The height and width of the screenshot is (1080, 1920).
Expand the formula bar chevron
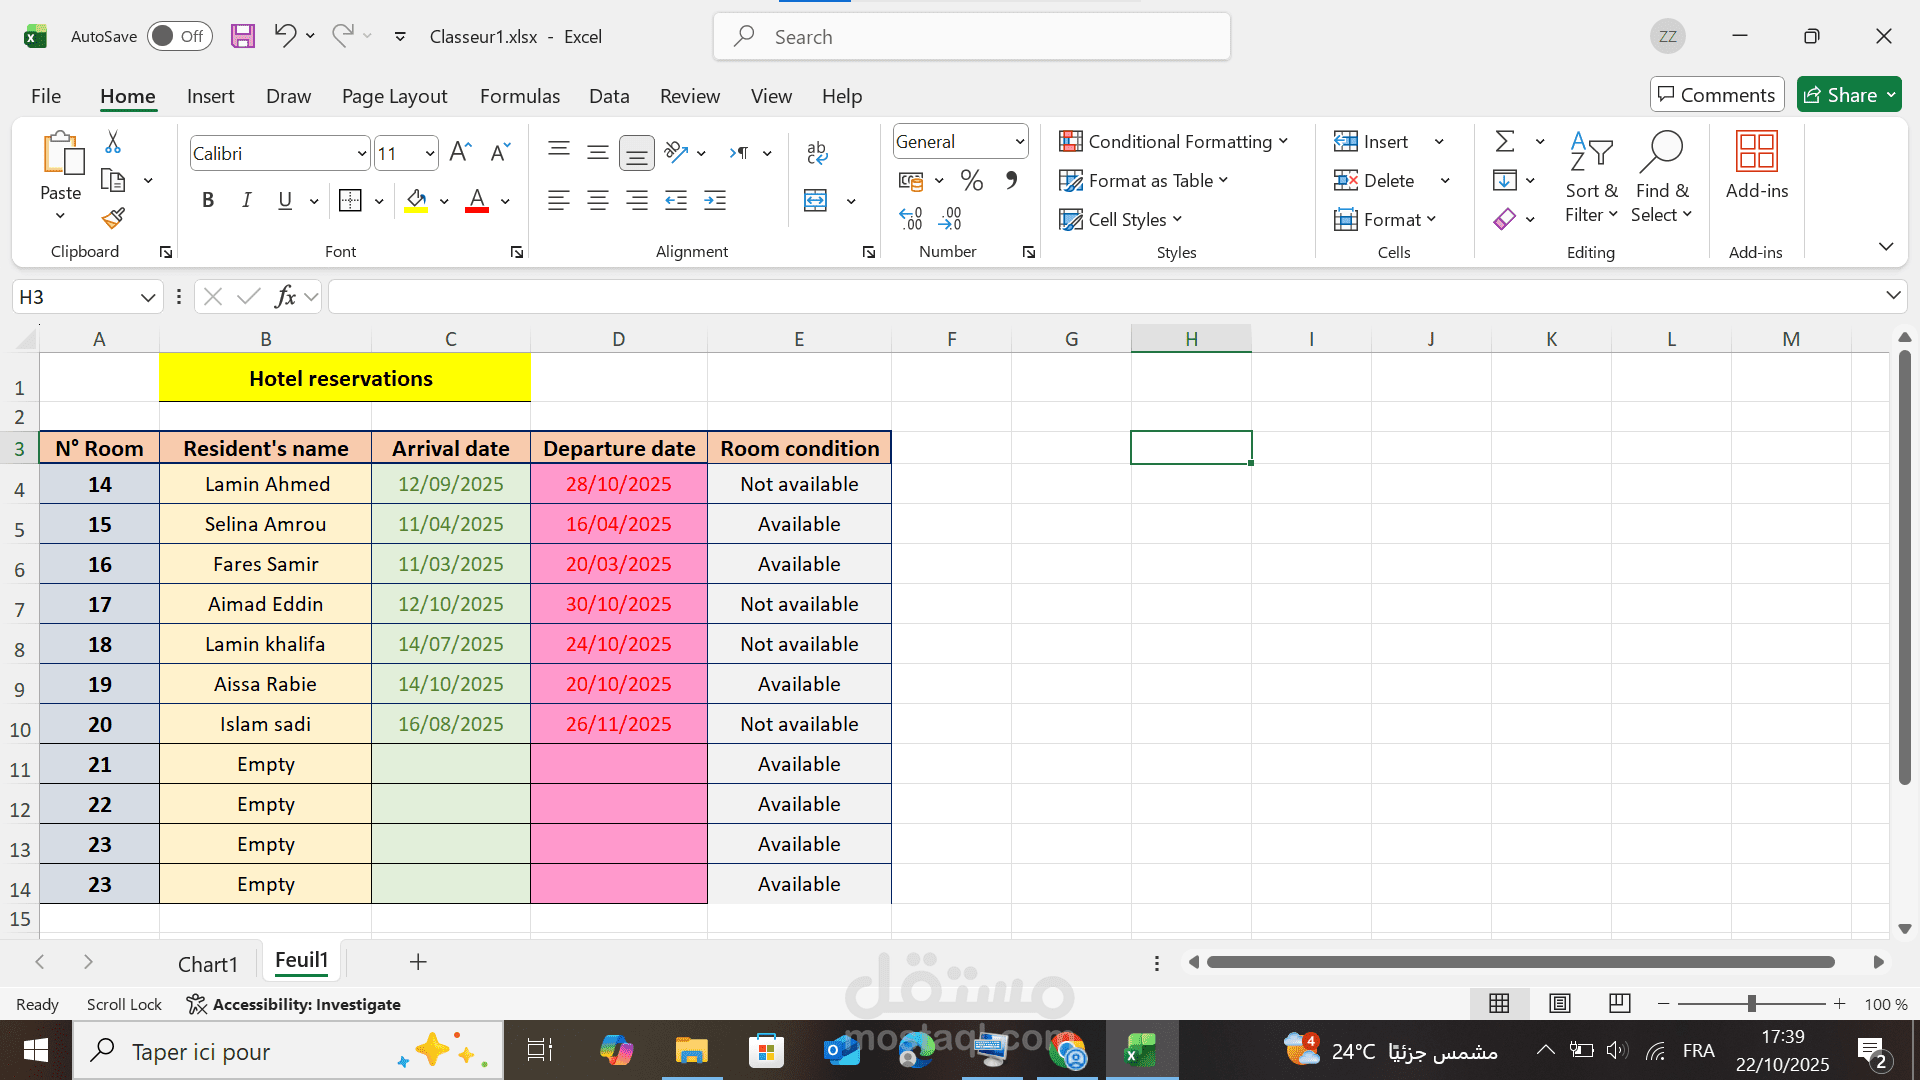coord(1892,295)
